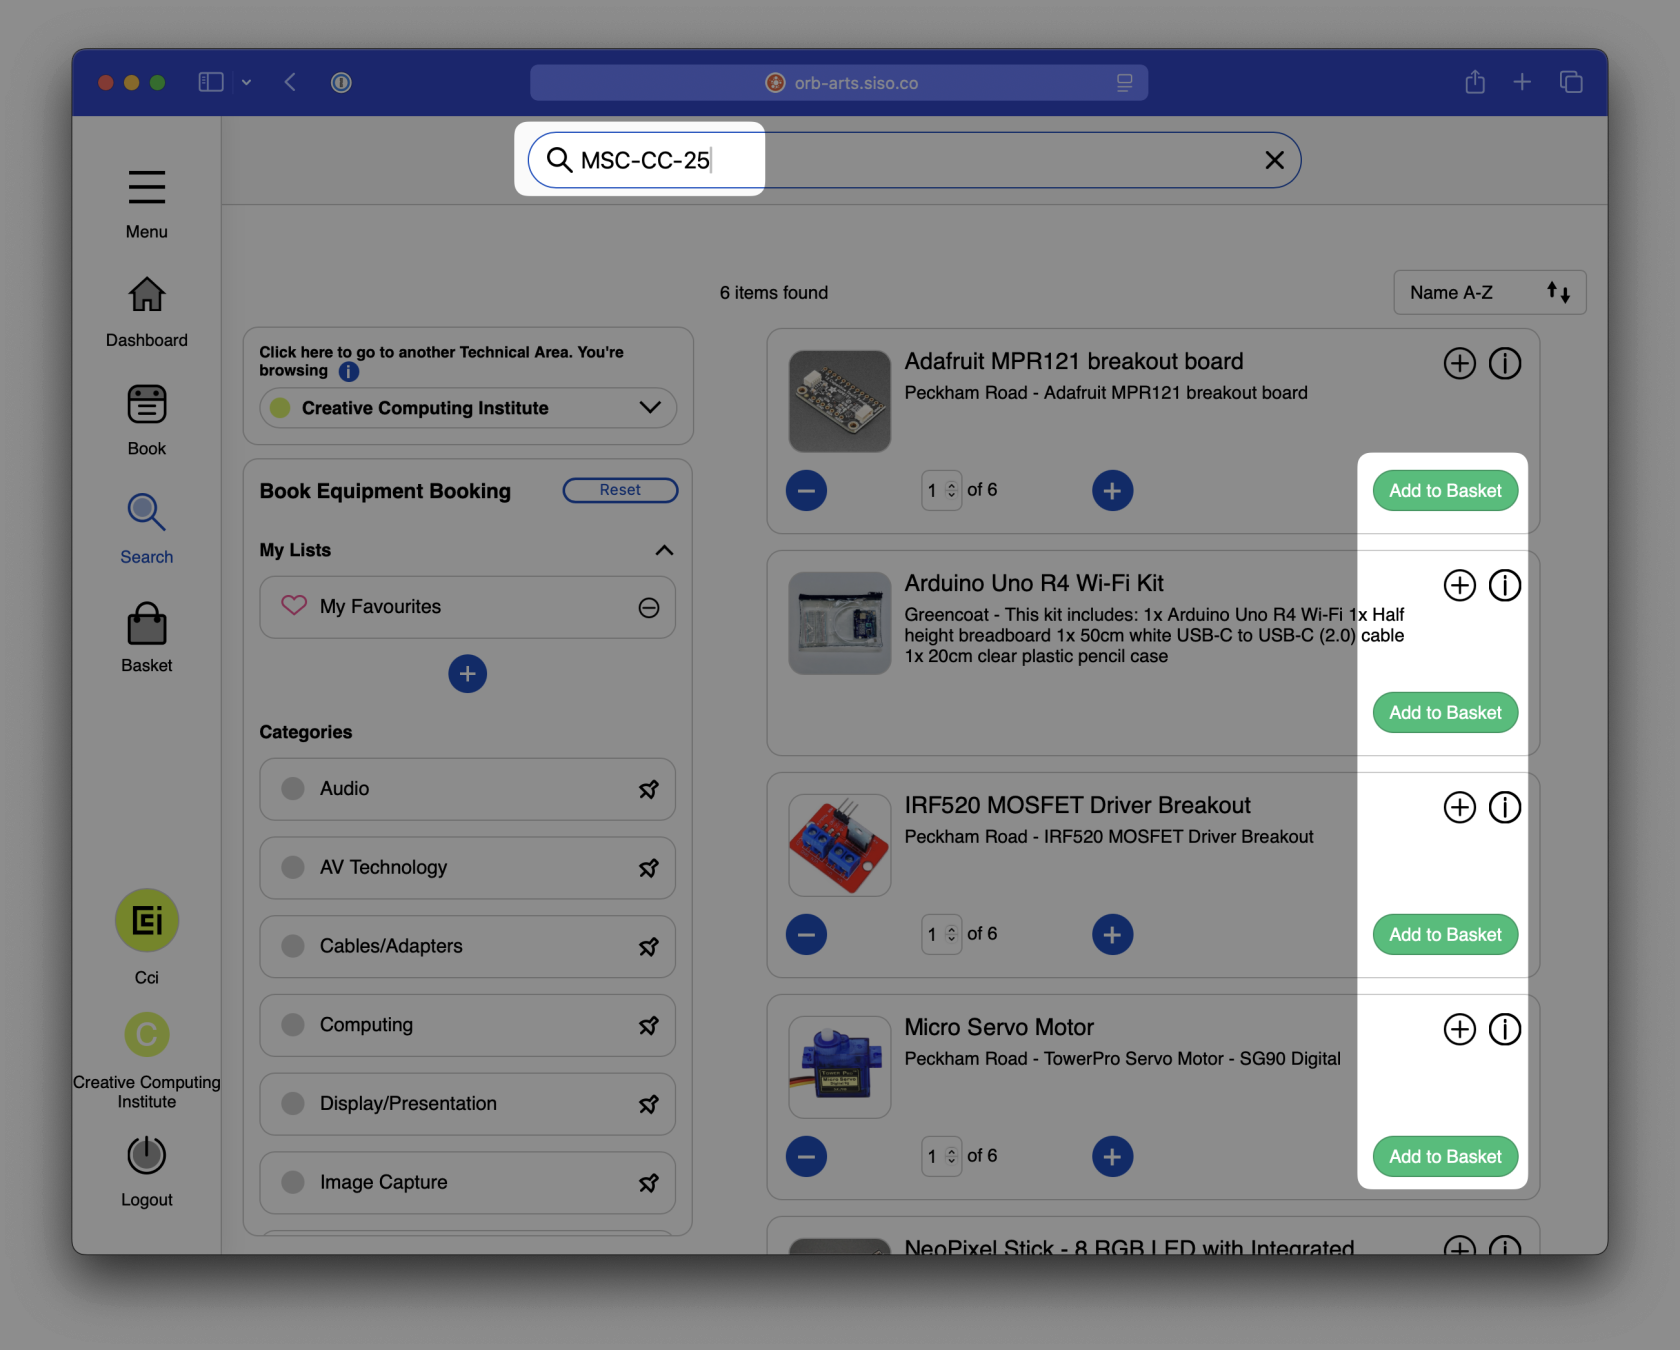Pin the Display/Presentation category
The height and width of the screenshot is (1350, 1680).
click(x=649, y=1104)
